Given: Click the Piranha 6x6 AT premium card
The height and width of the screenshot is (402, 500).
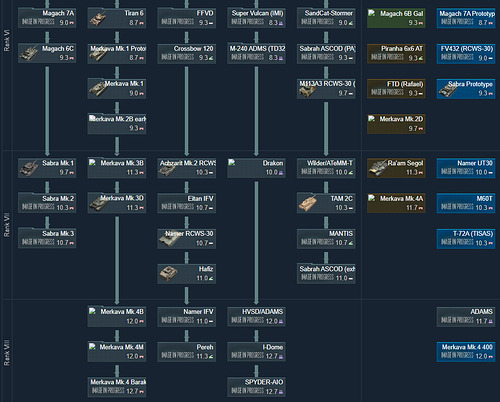Looking at the screenshot, I should 396,53.
